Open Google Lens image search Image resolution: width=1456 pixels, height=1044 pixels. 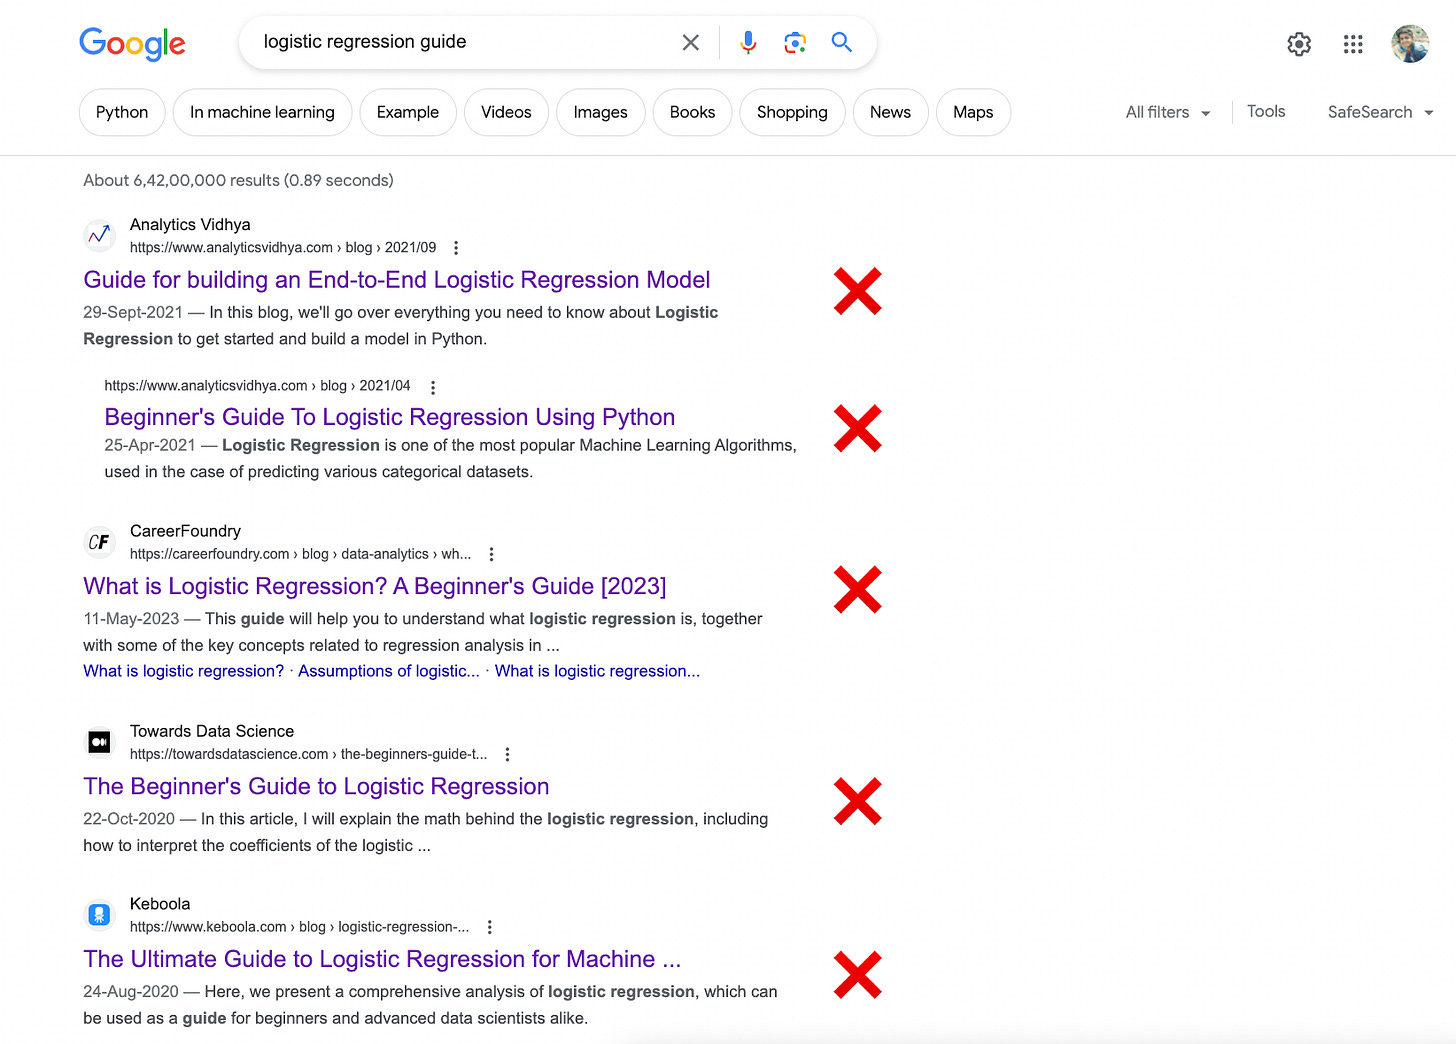(795, 42)
